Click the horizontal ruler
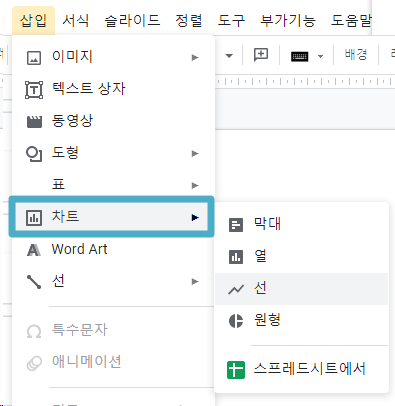This screenshot has width=395, height=406. 305,81
